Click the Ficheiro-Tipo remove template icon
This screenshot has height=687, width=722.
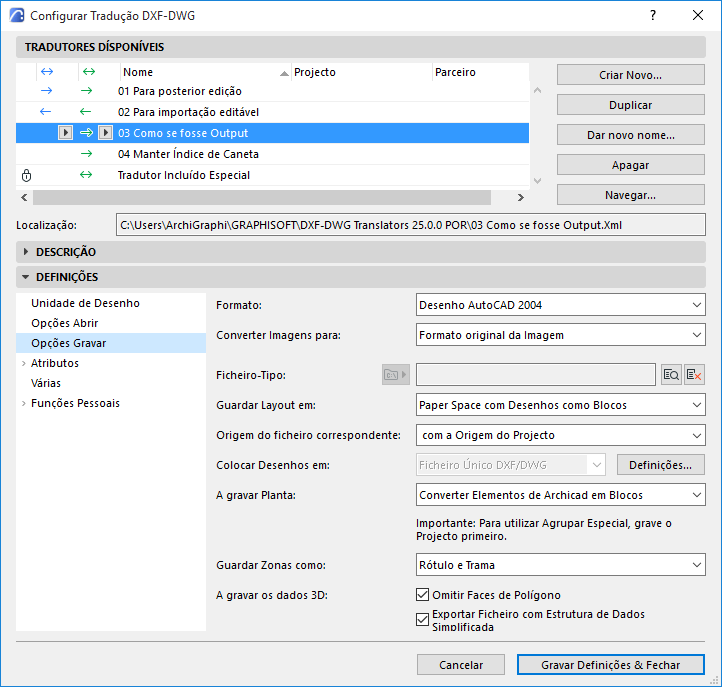pyautogui.click(x=694, y=375)
